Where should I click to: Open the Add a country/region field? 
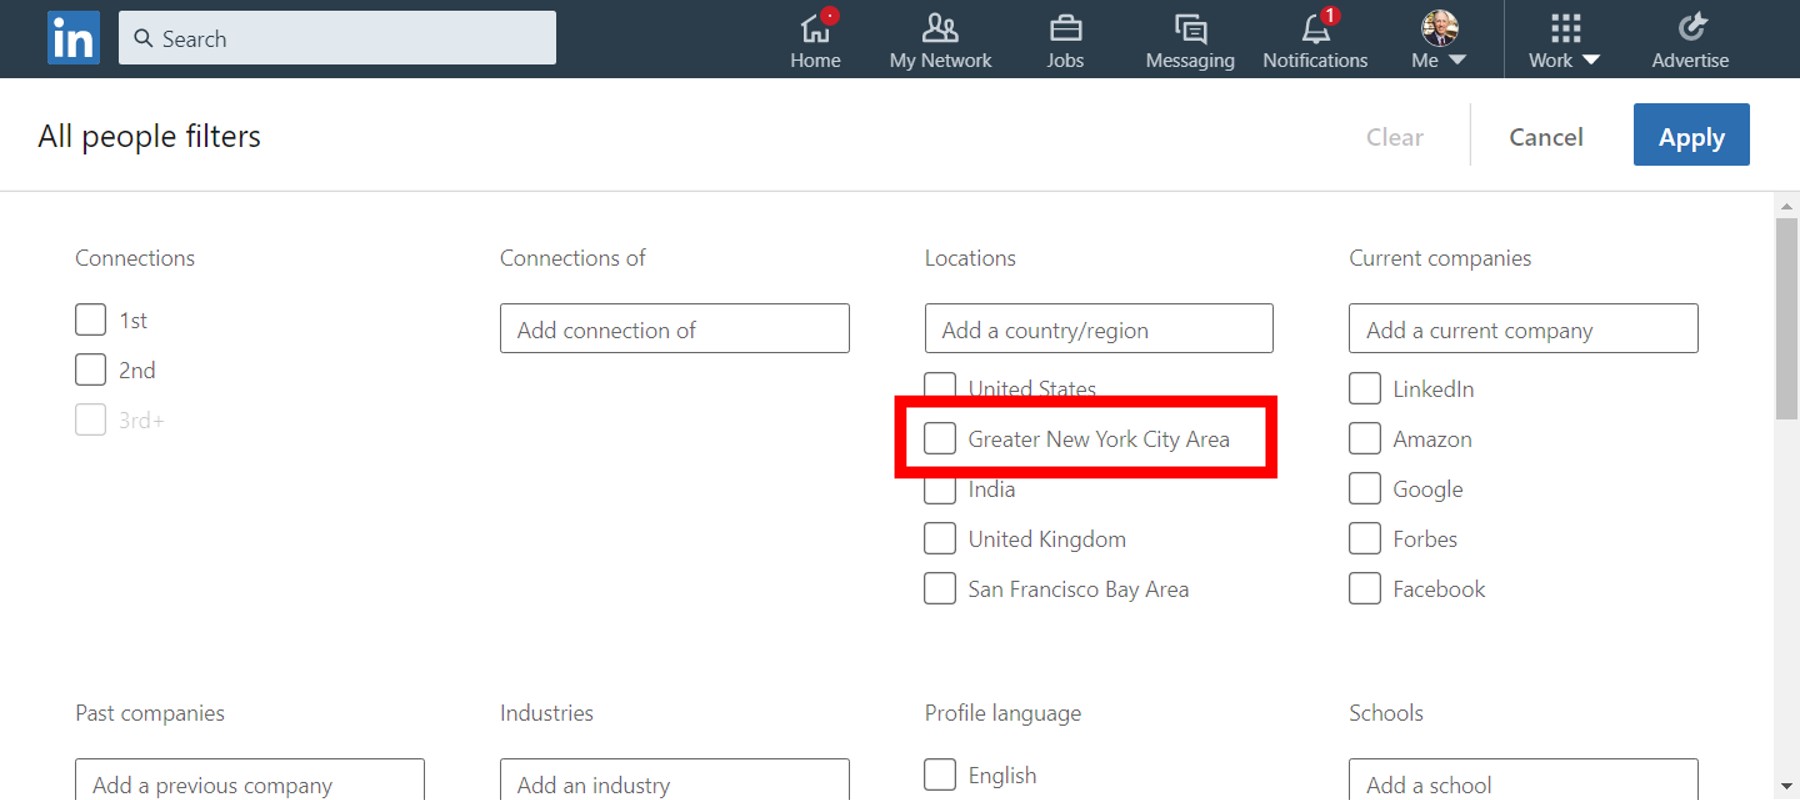(x=1098, y=329)
